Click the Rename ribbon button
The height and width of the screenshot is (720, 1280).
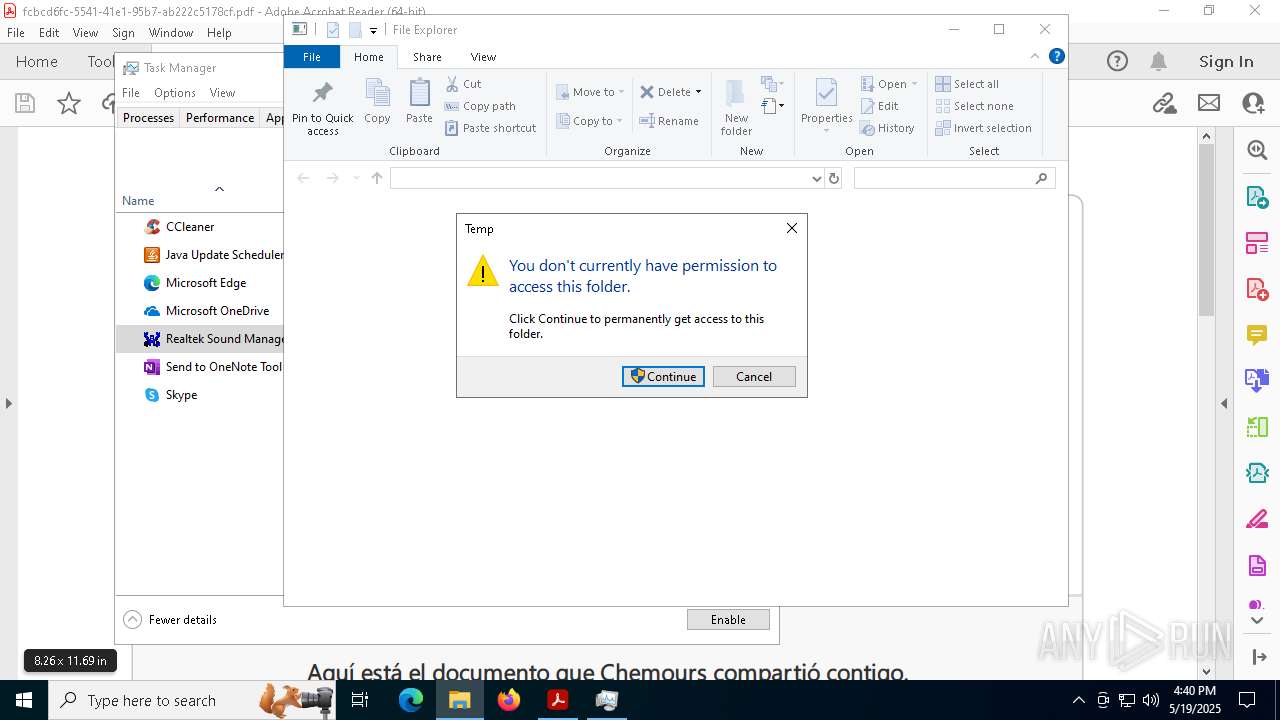tap(669, 121)
